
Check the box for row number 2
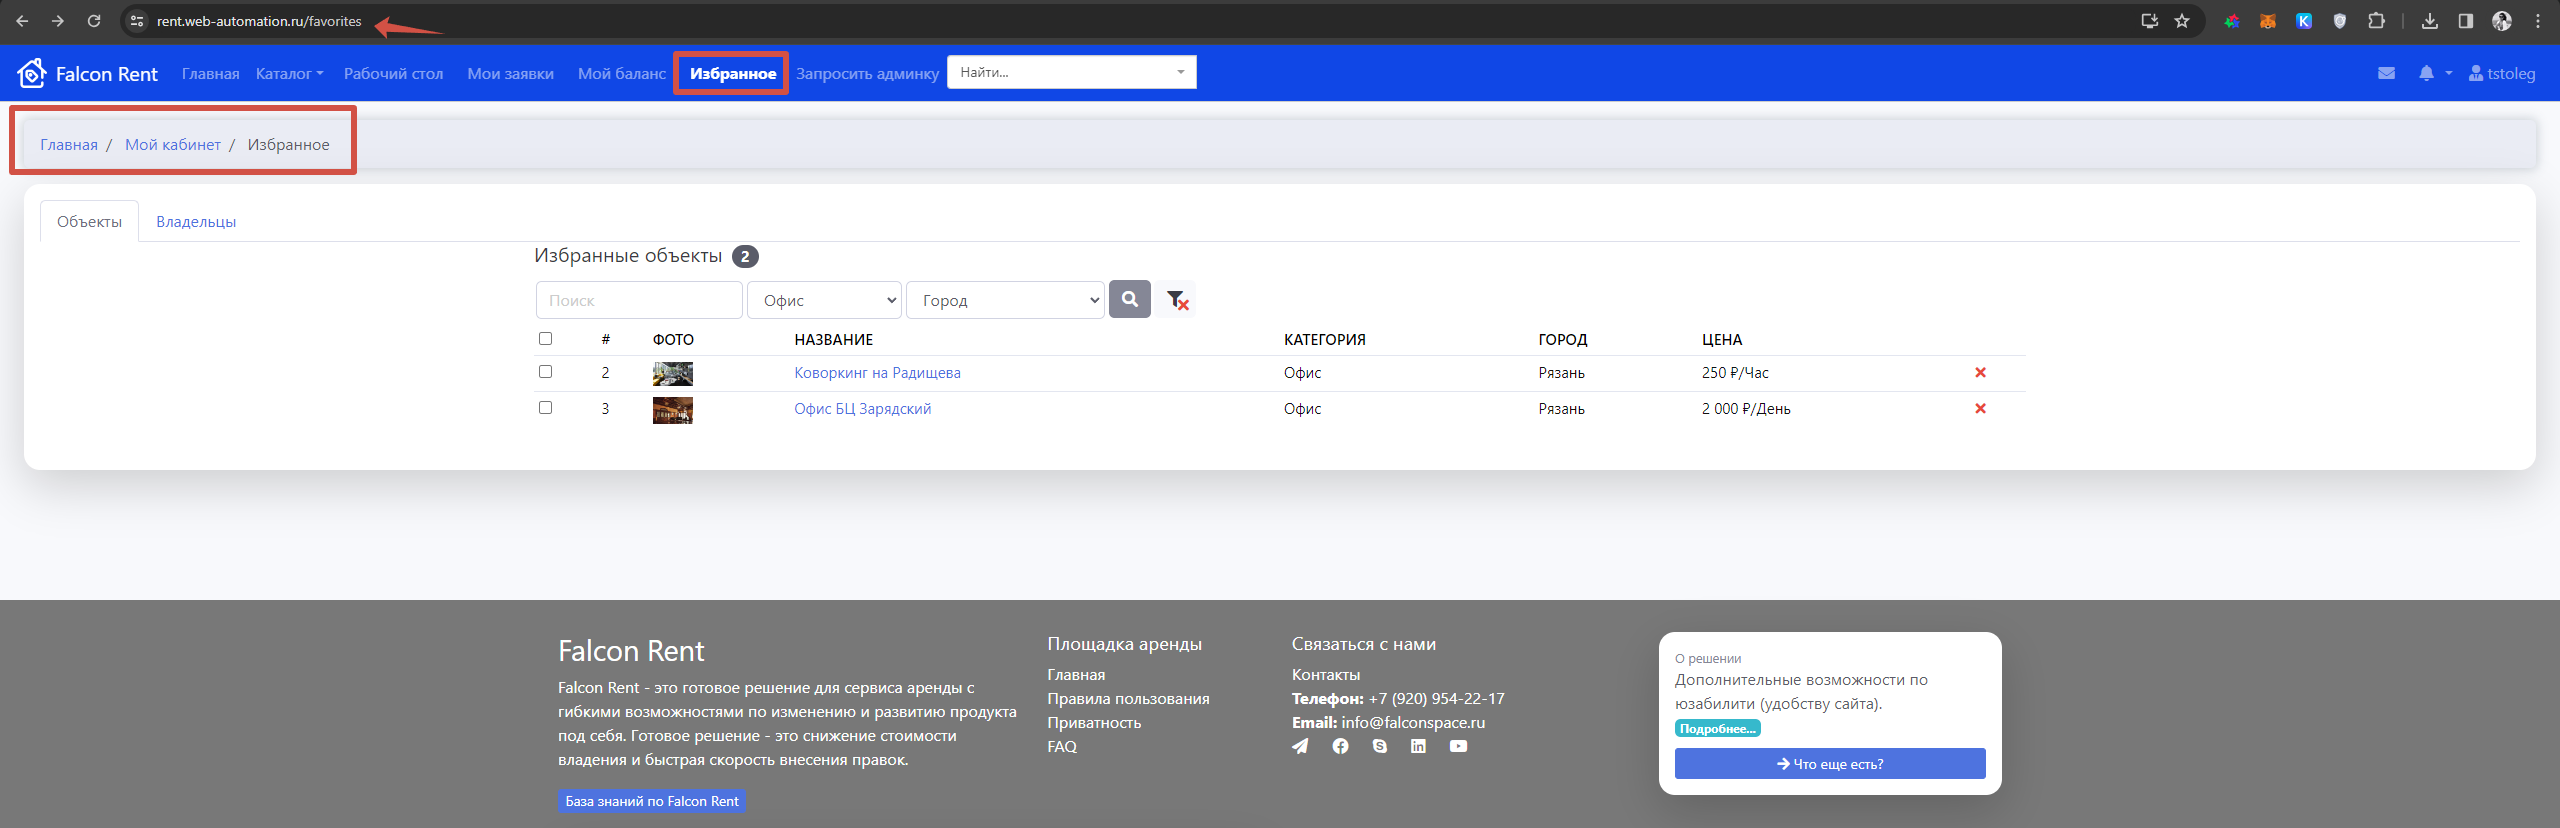point(545,372)
